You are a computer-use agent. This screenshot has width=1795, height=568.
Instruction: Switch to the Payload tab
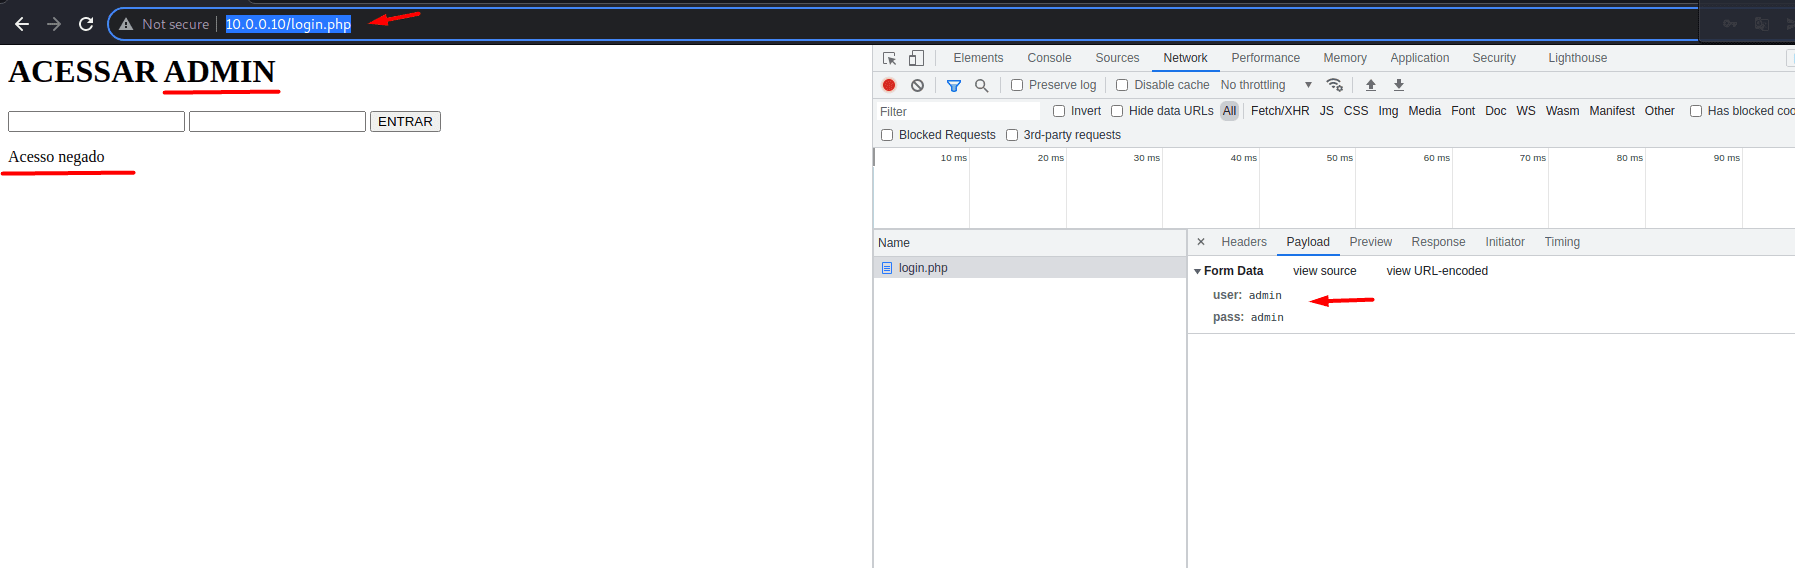tap(1308, 242)
